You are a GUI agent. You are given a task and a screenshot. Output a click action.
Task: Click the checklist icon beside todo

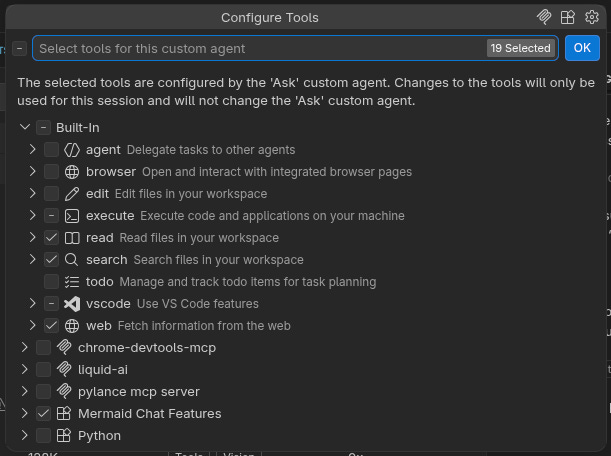coord(72,282)
